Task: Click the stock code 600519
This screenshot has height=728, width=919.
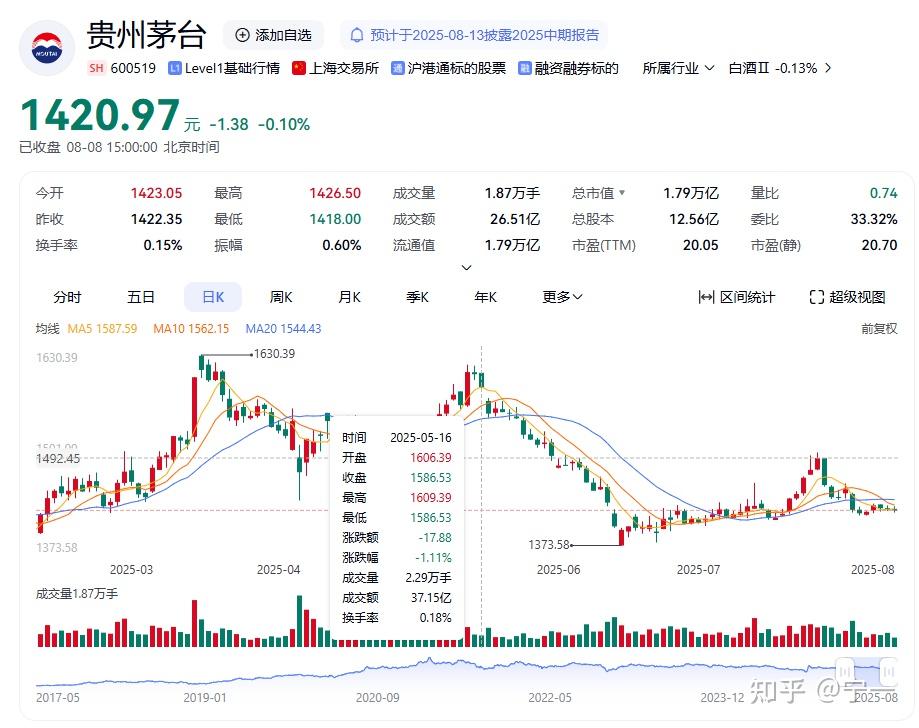Action: (x=133, y=68)
